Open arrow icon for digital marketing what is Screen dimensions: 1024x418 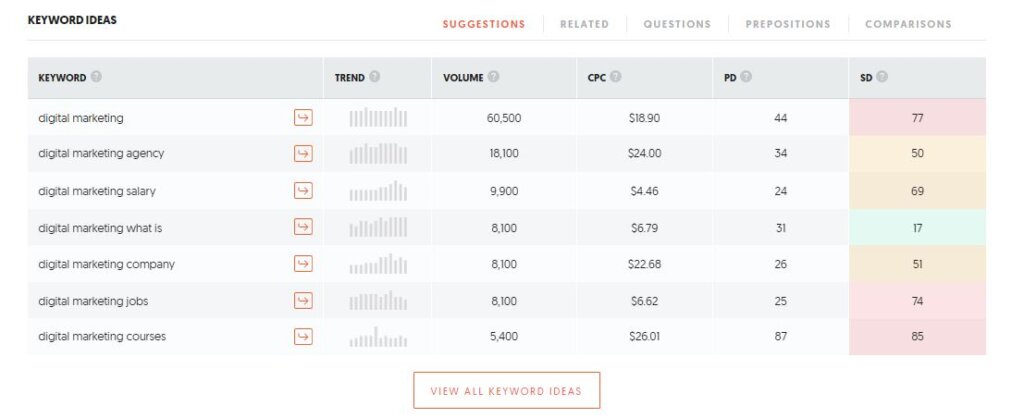point(303,227)
